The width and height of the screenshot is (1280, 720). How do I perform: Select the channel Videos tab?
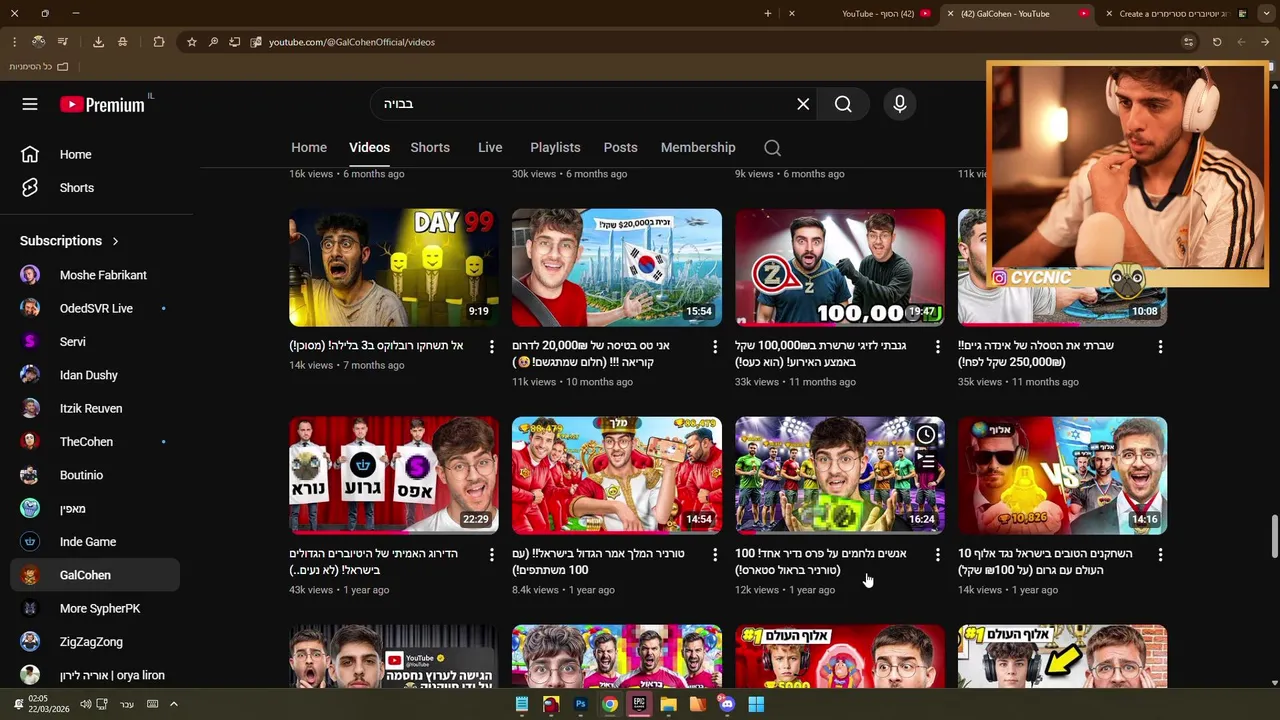coord(369,148)
